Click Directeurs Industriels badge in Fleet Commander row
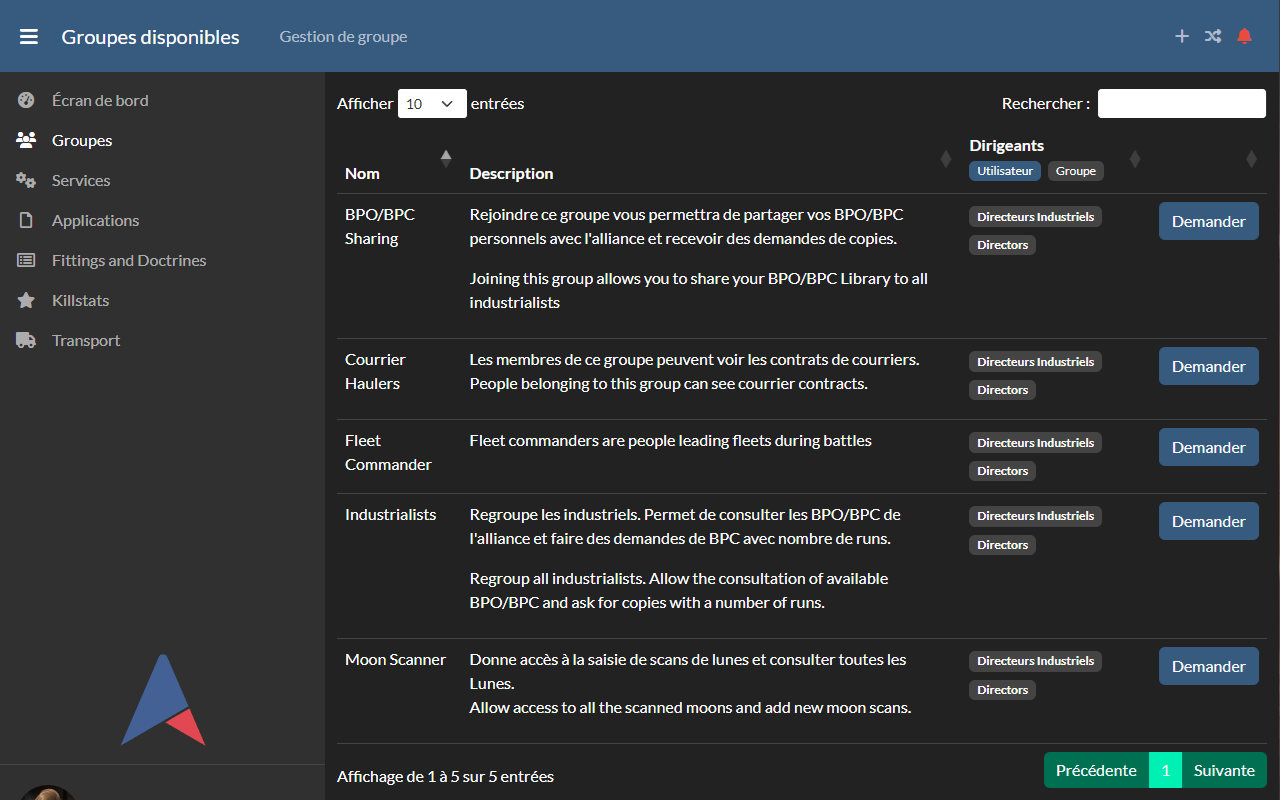The image size is (1281, 800). [x=1035, y=443]
